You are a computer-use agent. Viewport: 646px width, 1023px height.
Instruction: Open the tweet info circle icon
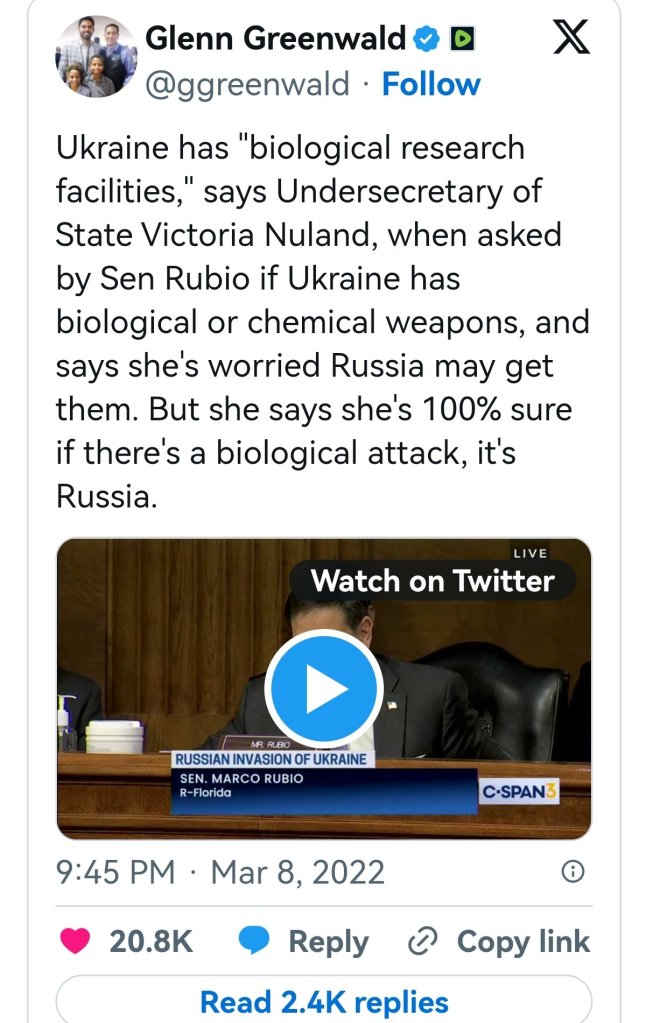point(573,872)
